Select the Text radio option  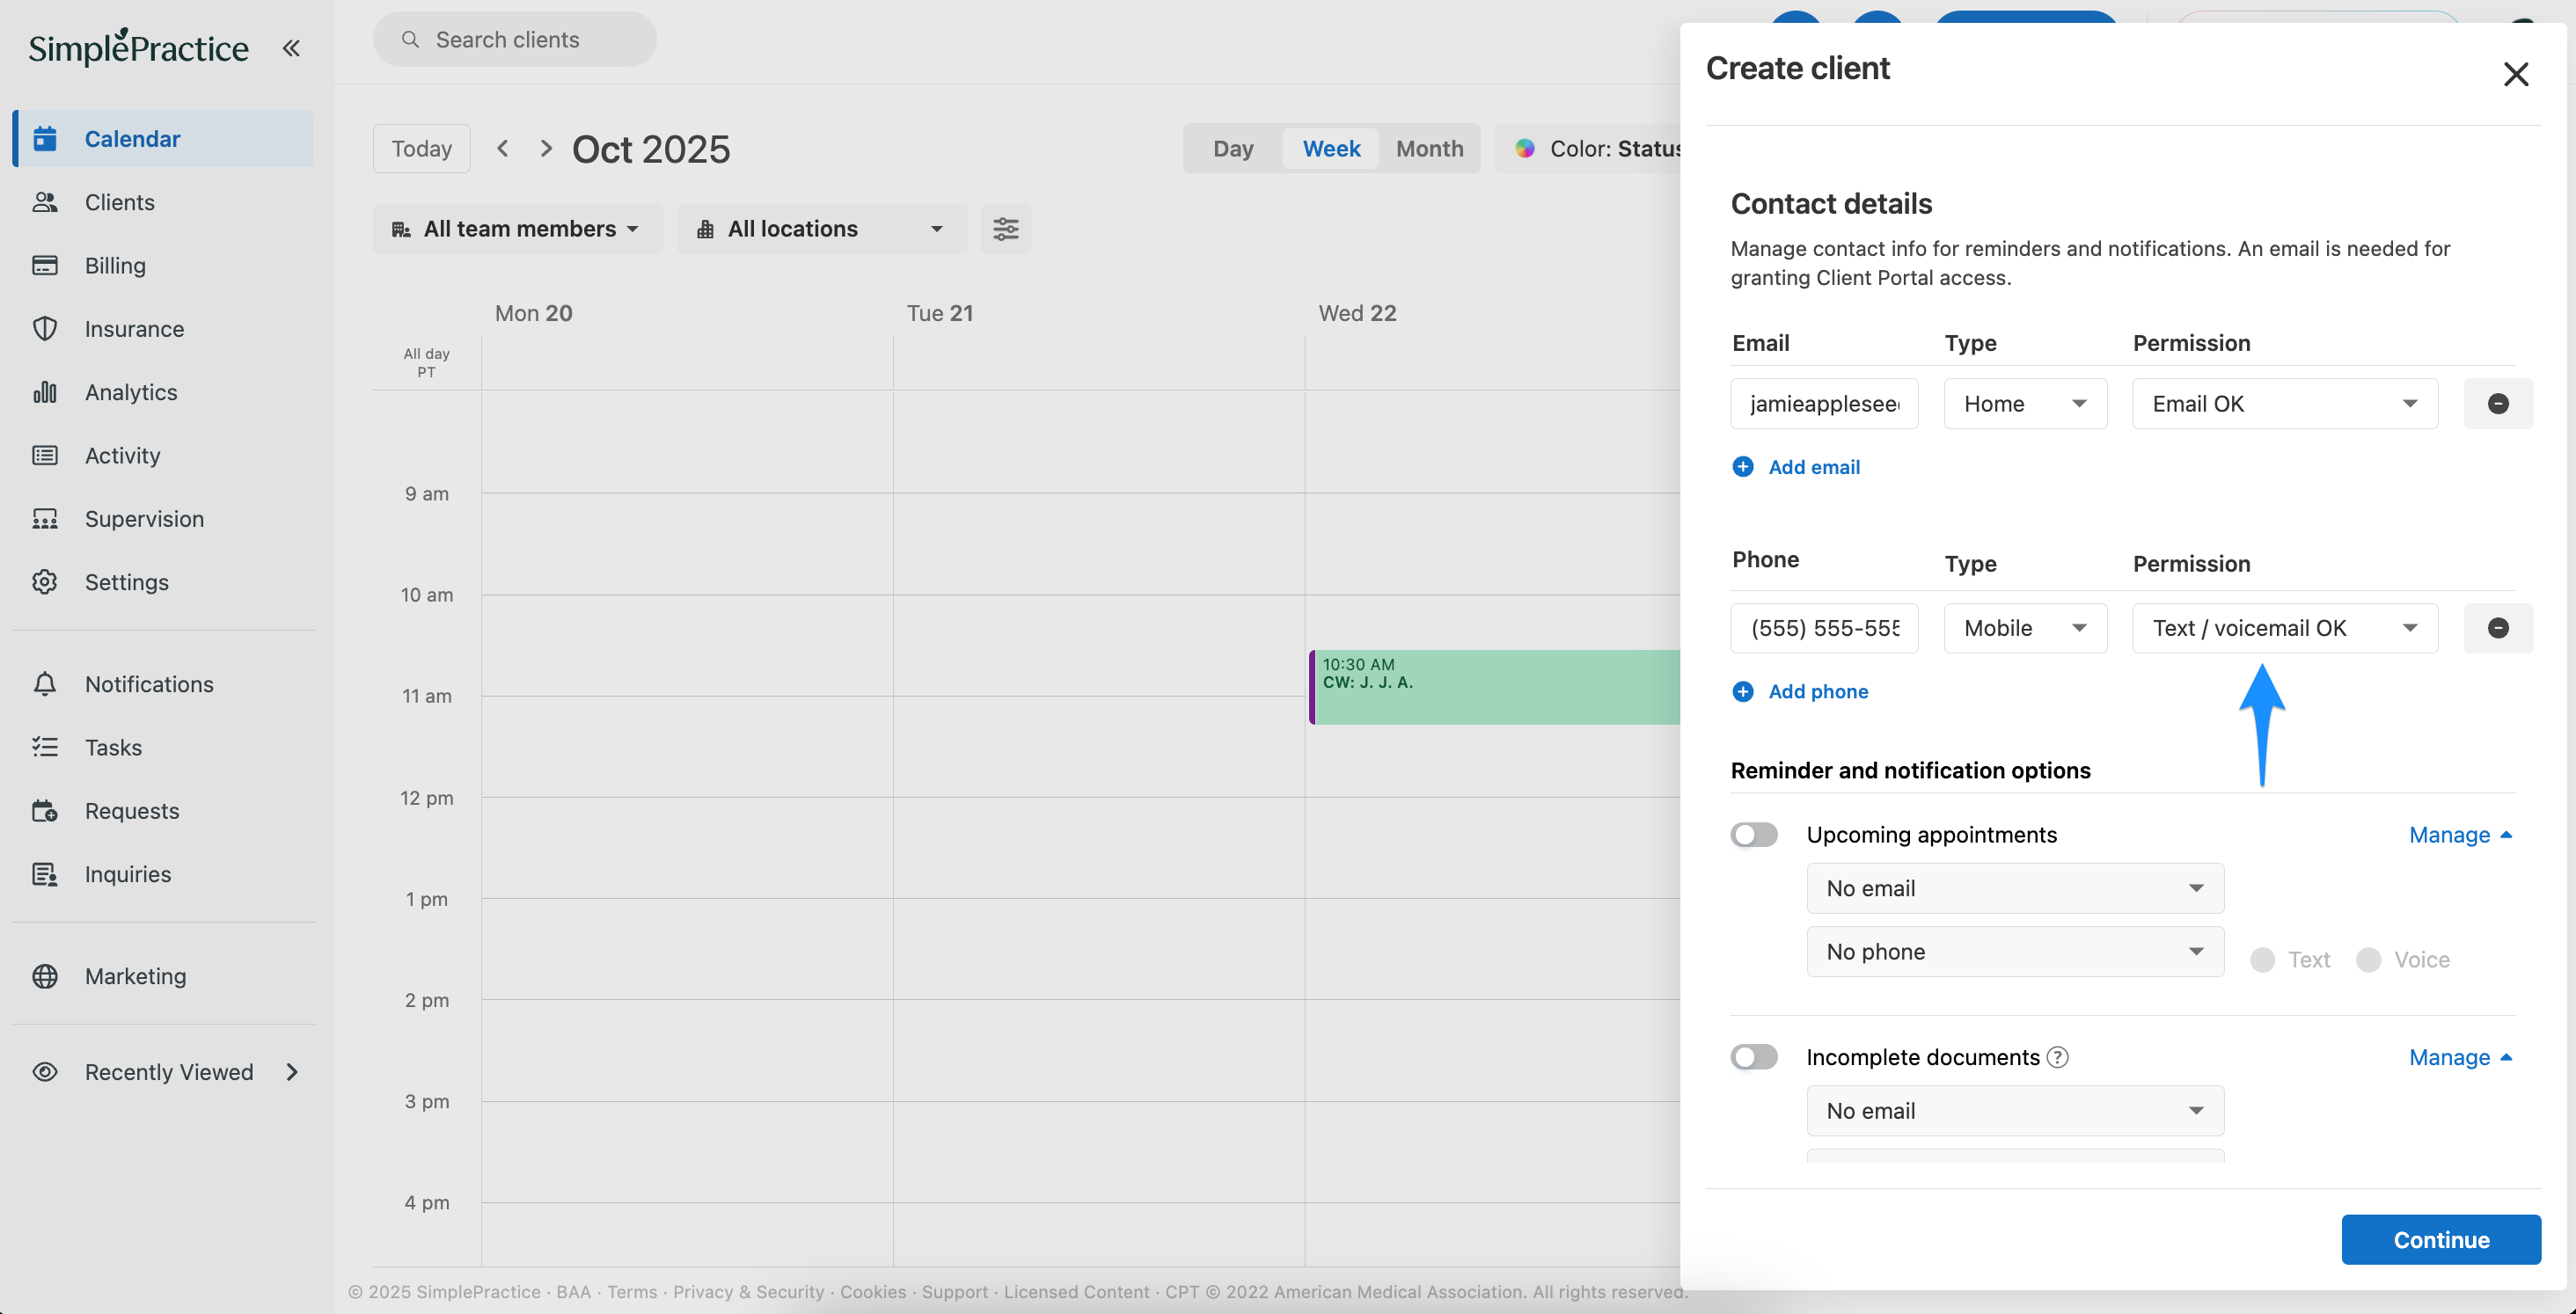point(2262,960)
